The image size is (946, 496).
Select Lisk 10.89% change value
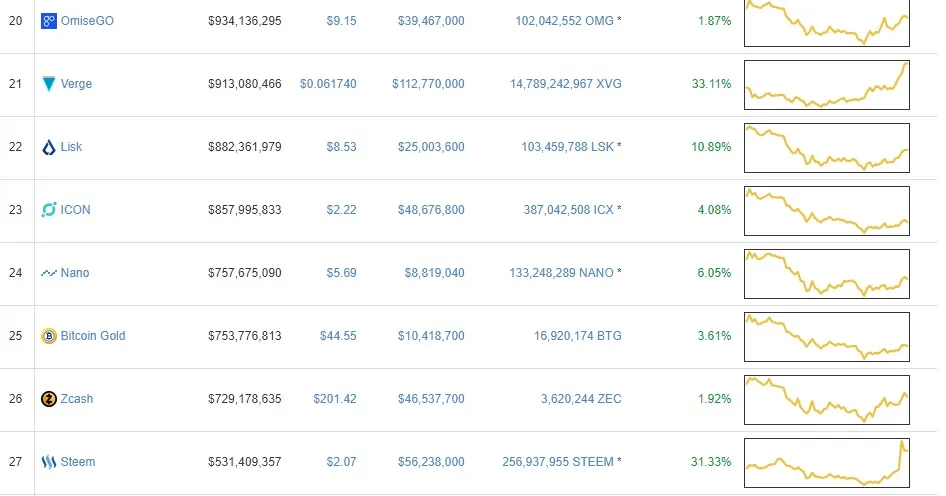(711, 147)
